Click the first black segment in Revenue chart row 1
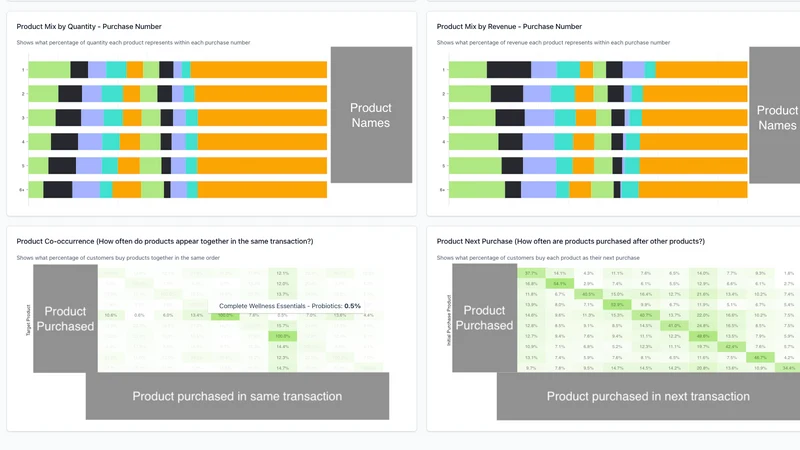The image size is (800, 450). (x=509, y=70)
